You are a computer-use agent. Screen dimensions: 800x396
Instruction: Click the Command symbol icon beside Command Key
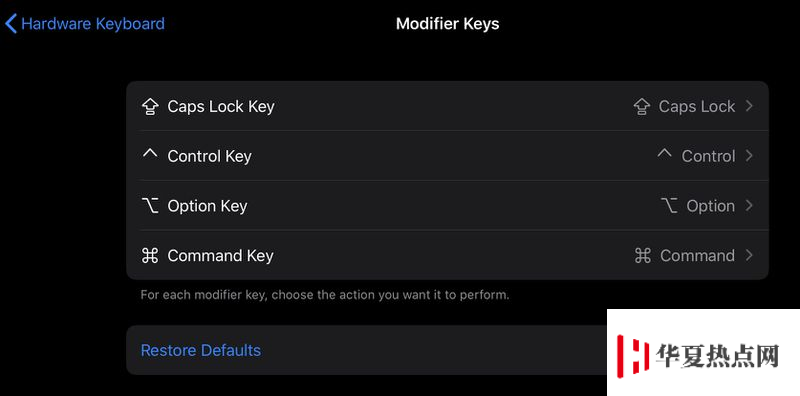pyautogui.click(x=150, y=256)
